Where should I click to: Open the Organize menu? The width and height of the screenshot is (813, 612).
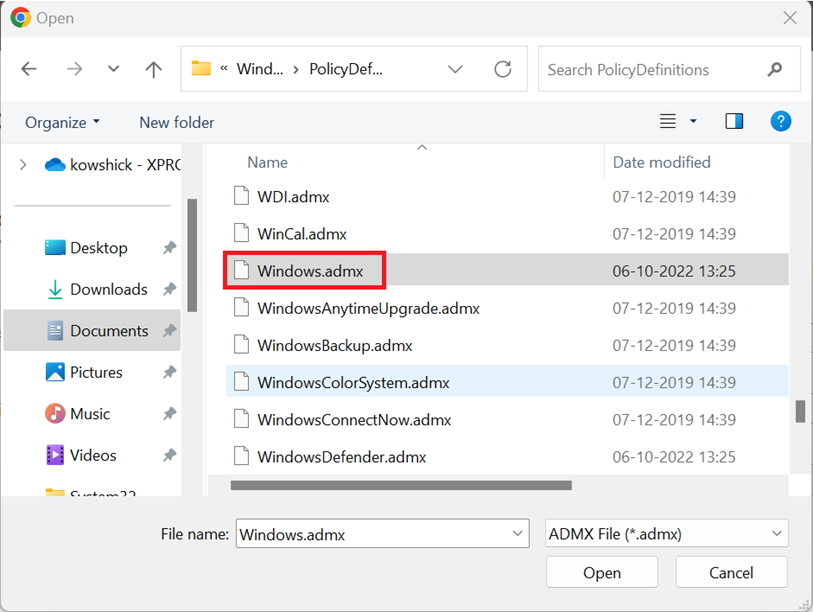(62, 122)
